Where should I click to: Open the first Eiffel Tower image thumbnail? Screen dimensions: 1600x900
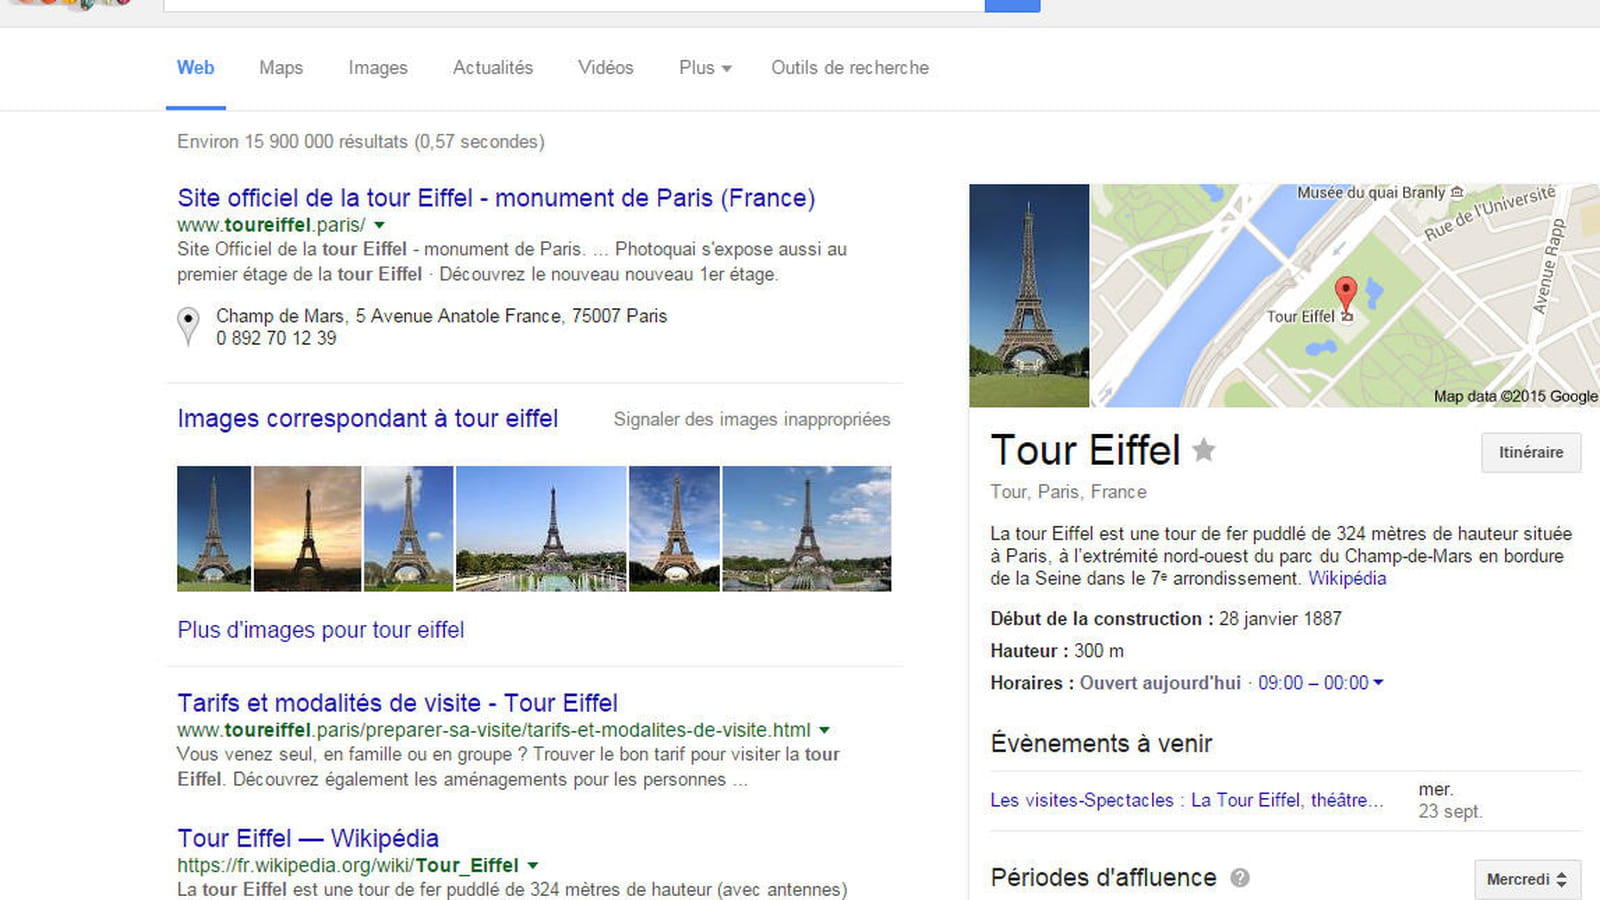coord(214,528)
